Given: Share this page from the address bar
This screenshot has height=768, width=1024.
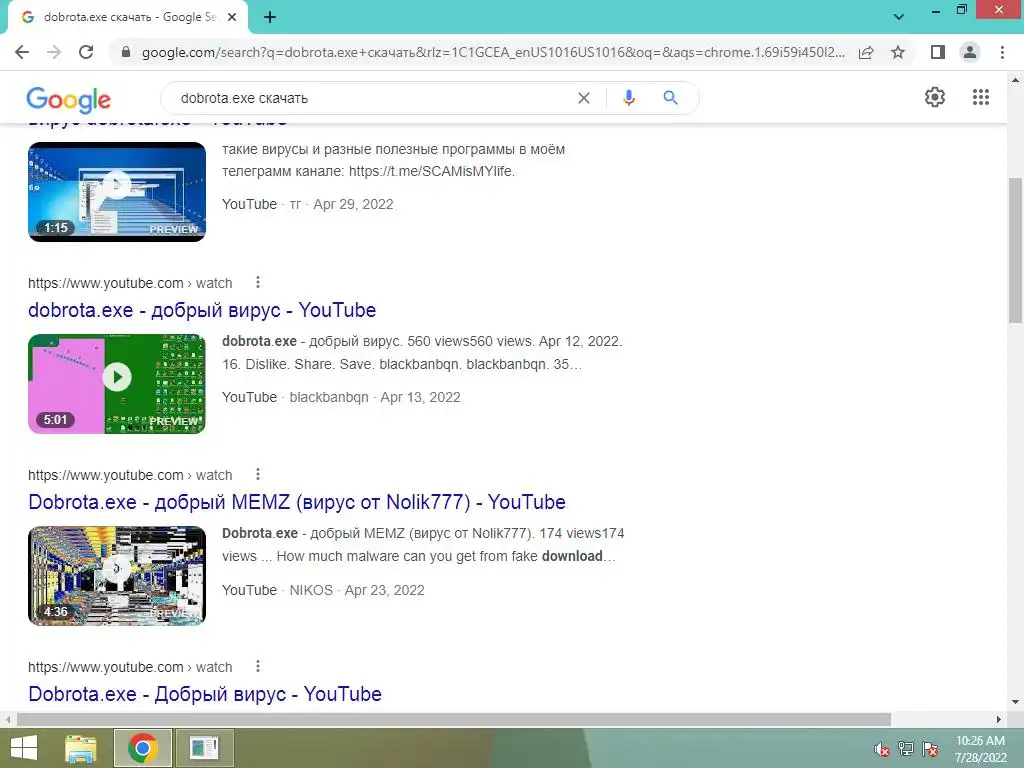Looking at the screenshot, I should coord(866,52).
